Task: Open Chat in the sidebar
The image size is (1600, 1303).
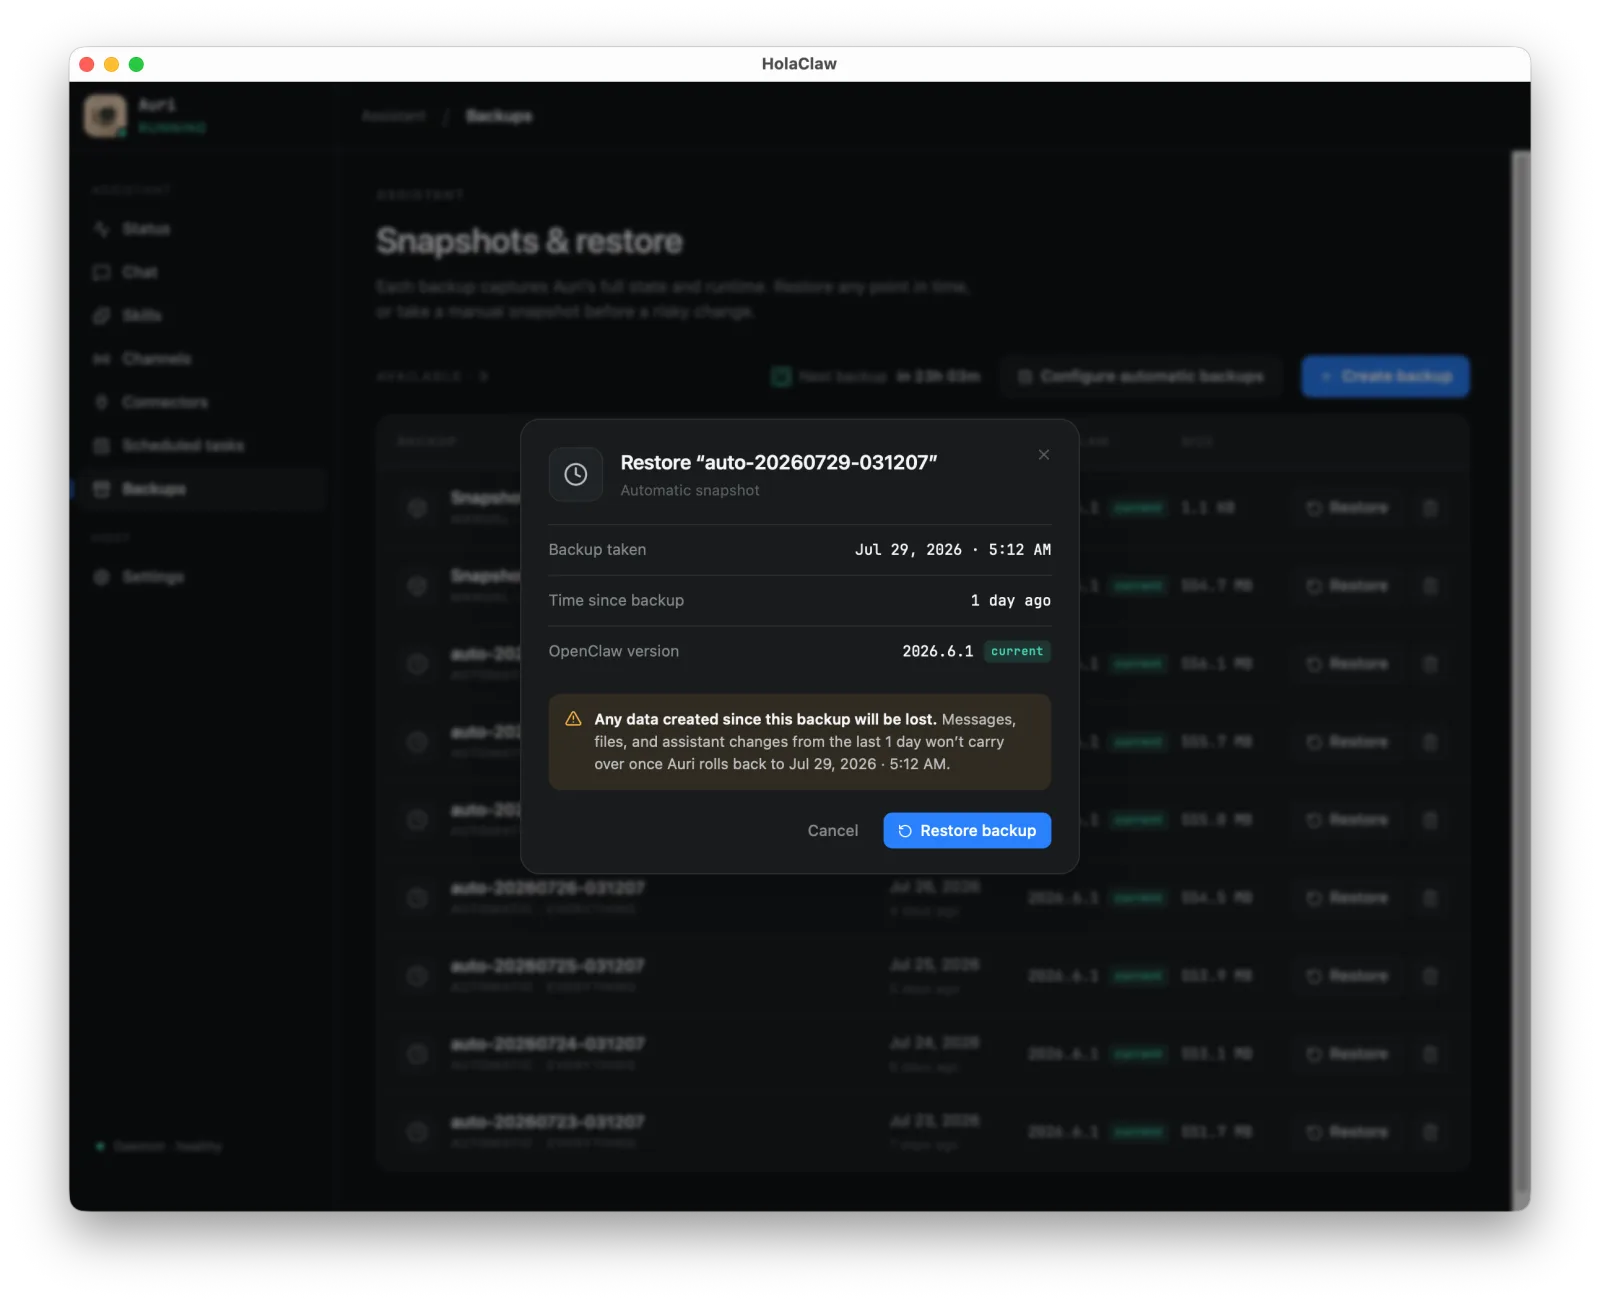Action: tap(203, 272)
